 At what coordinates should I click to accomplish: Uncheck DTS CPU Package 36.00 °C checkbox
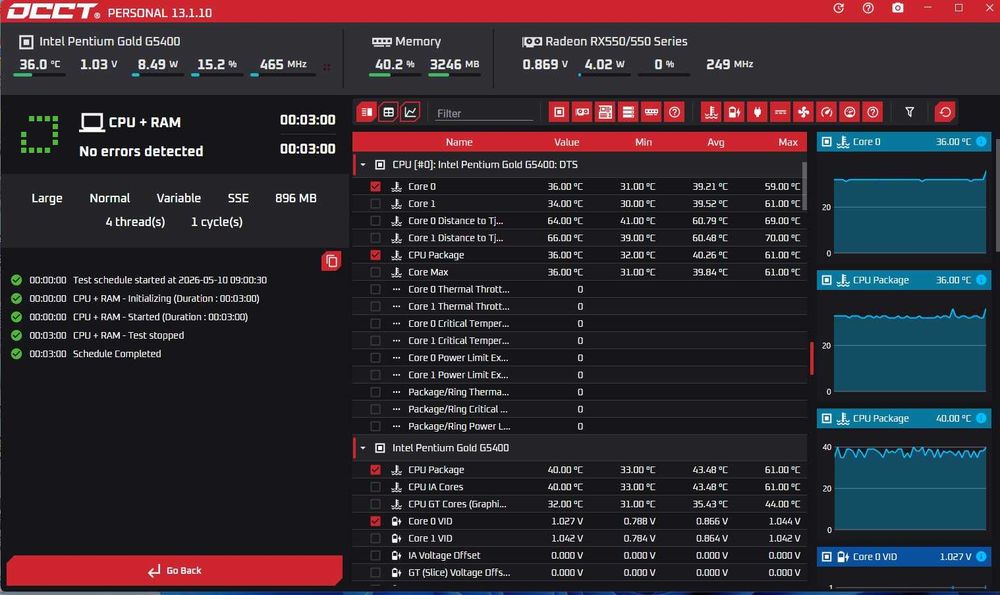375,254
